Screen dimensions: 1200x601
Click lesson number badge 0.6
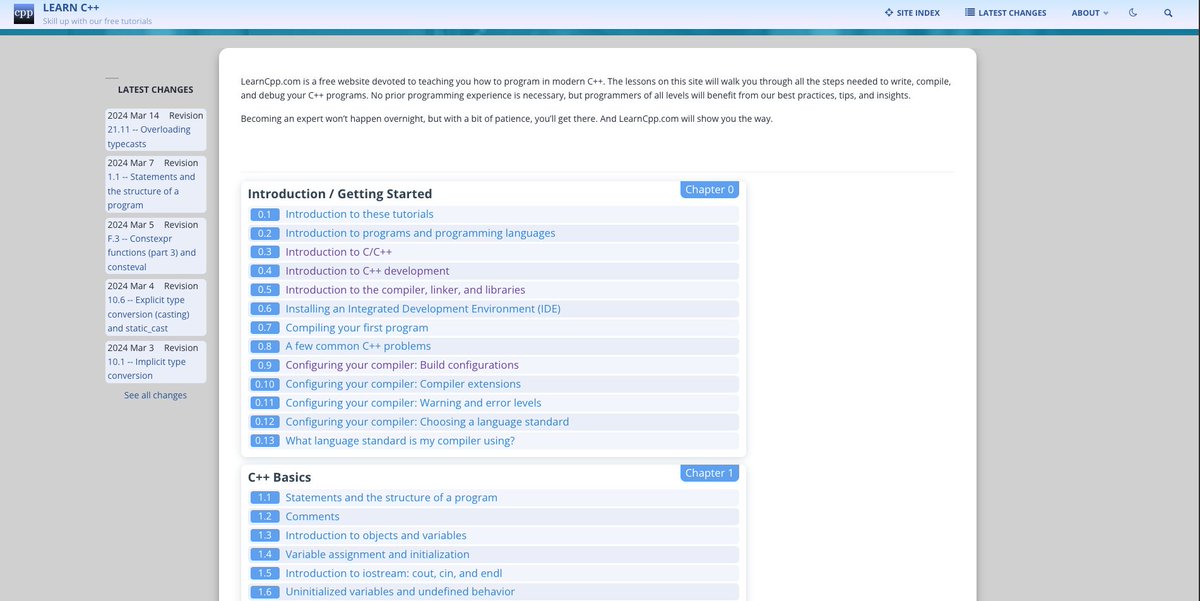(x=264, y=309)
